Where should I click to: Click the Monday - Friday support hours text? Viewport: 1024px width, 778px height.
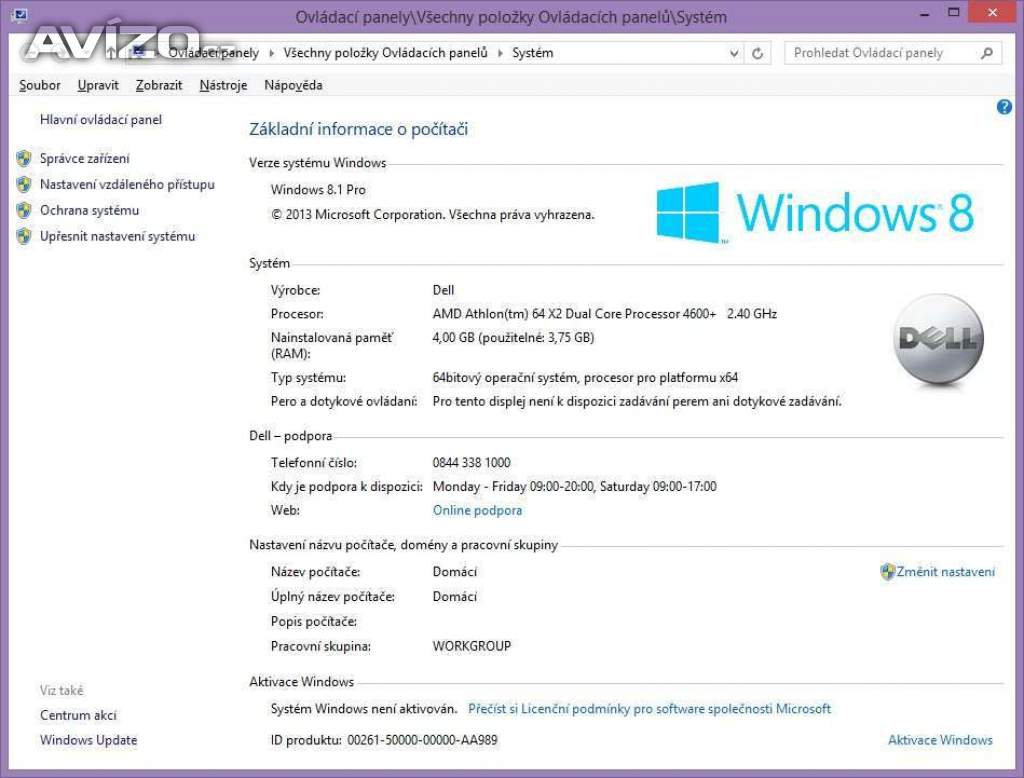(x=575, y=487)
